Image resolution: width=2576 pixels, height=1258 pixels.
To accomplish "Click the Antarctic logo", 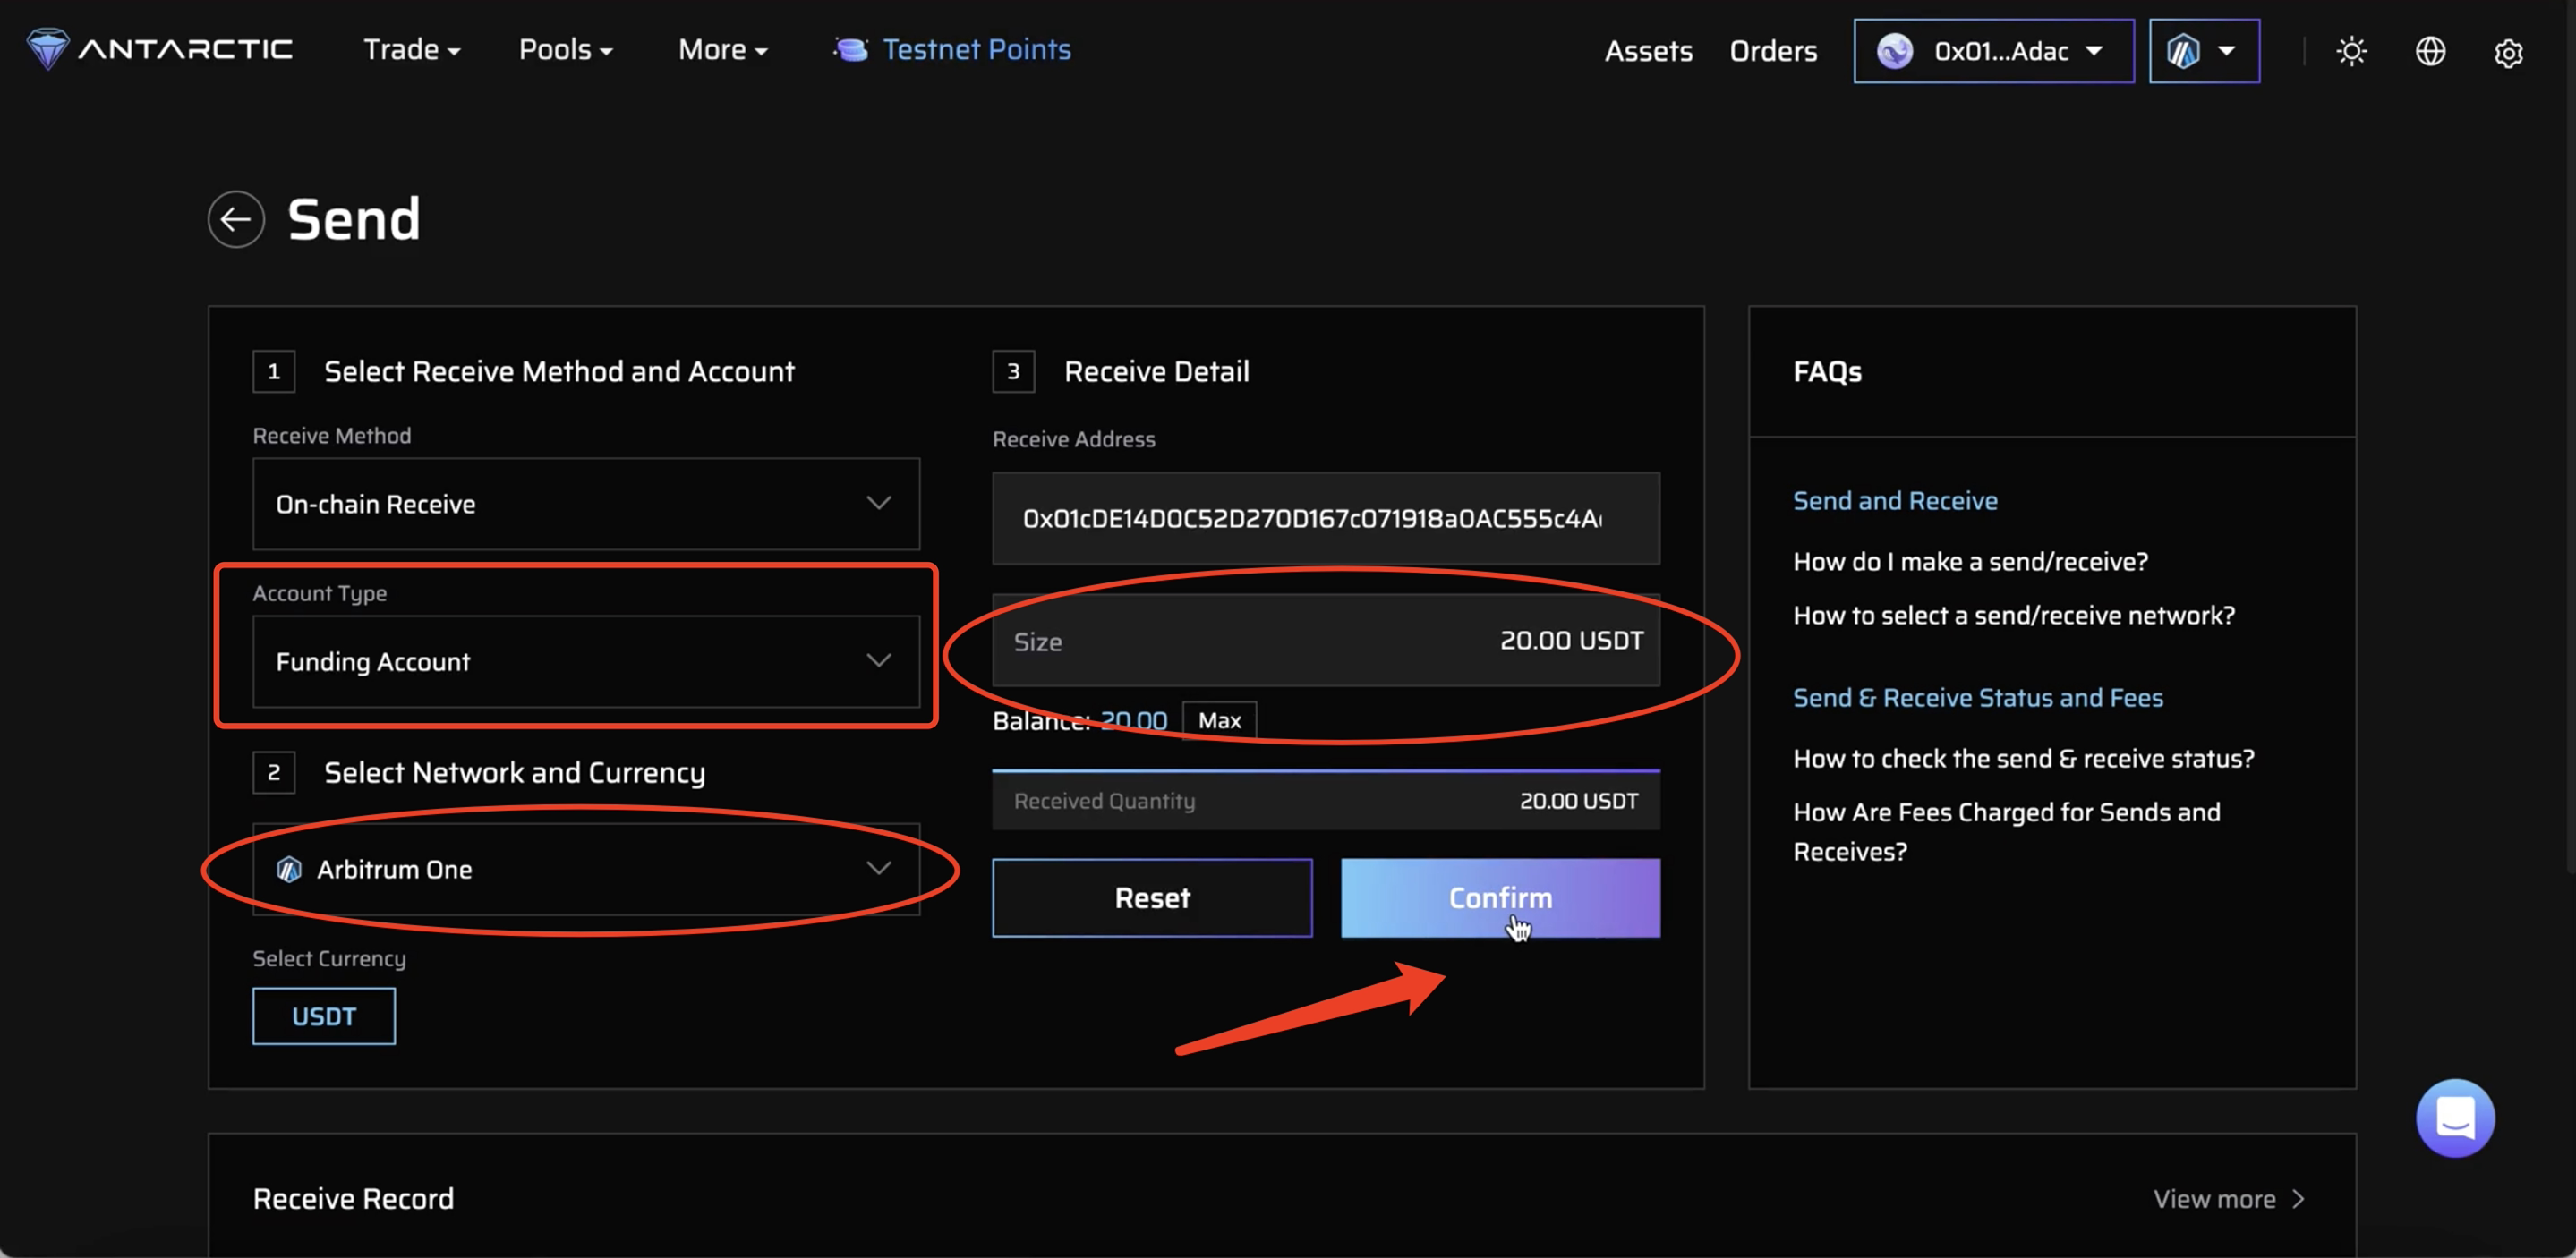I will [160, 49].
